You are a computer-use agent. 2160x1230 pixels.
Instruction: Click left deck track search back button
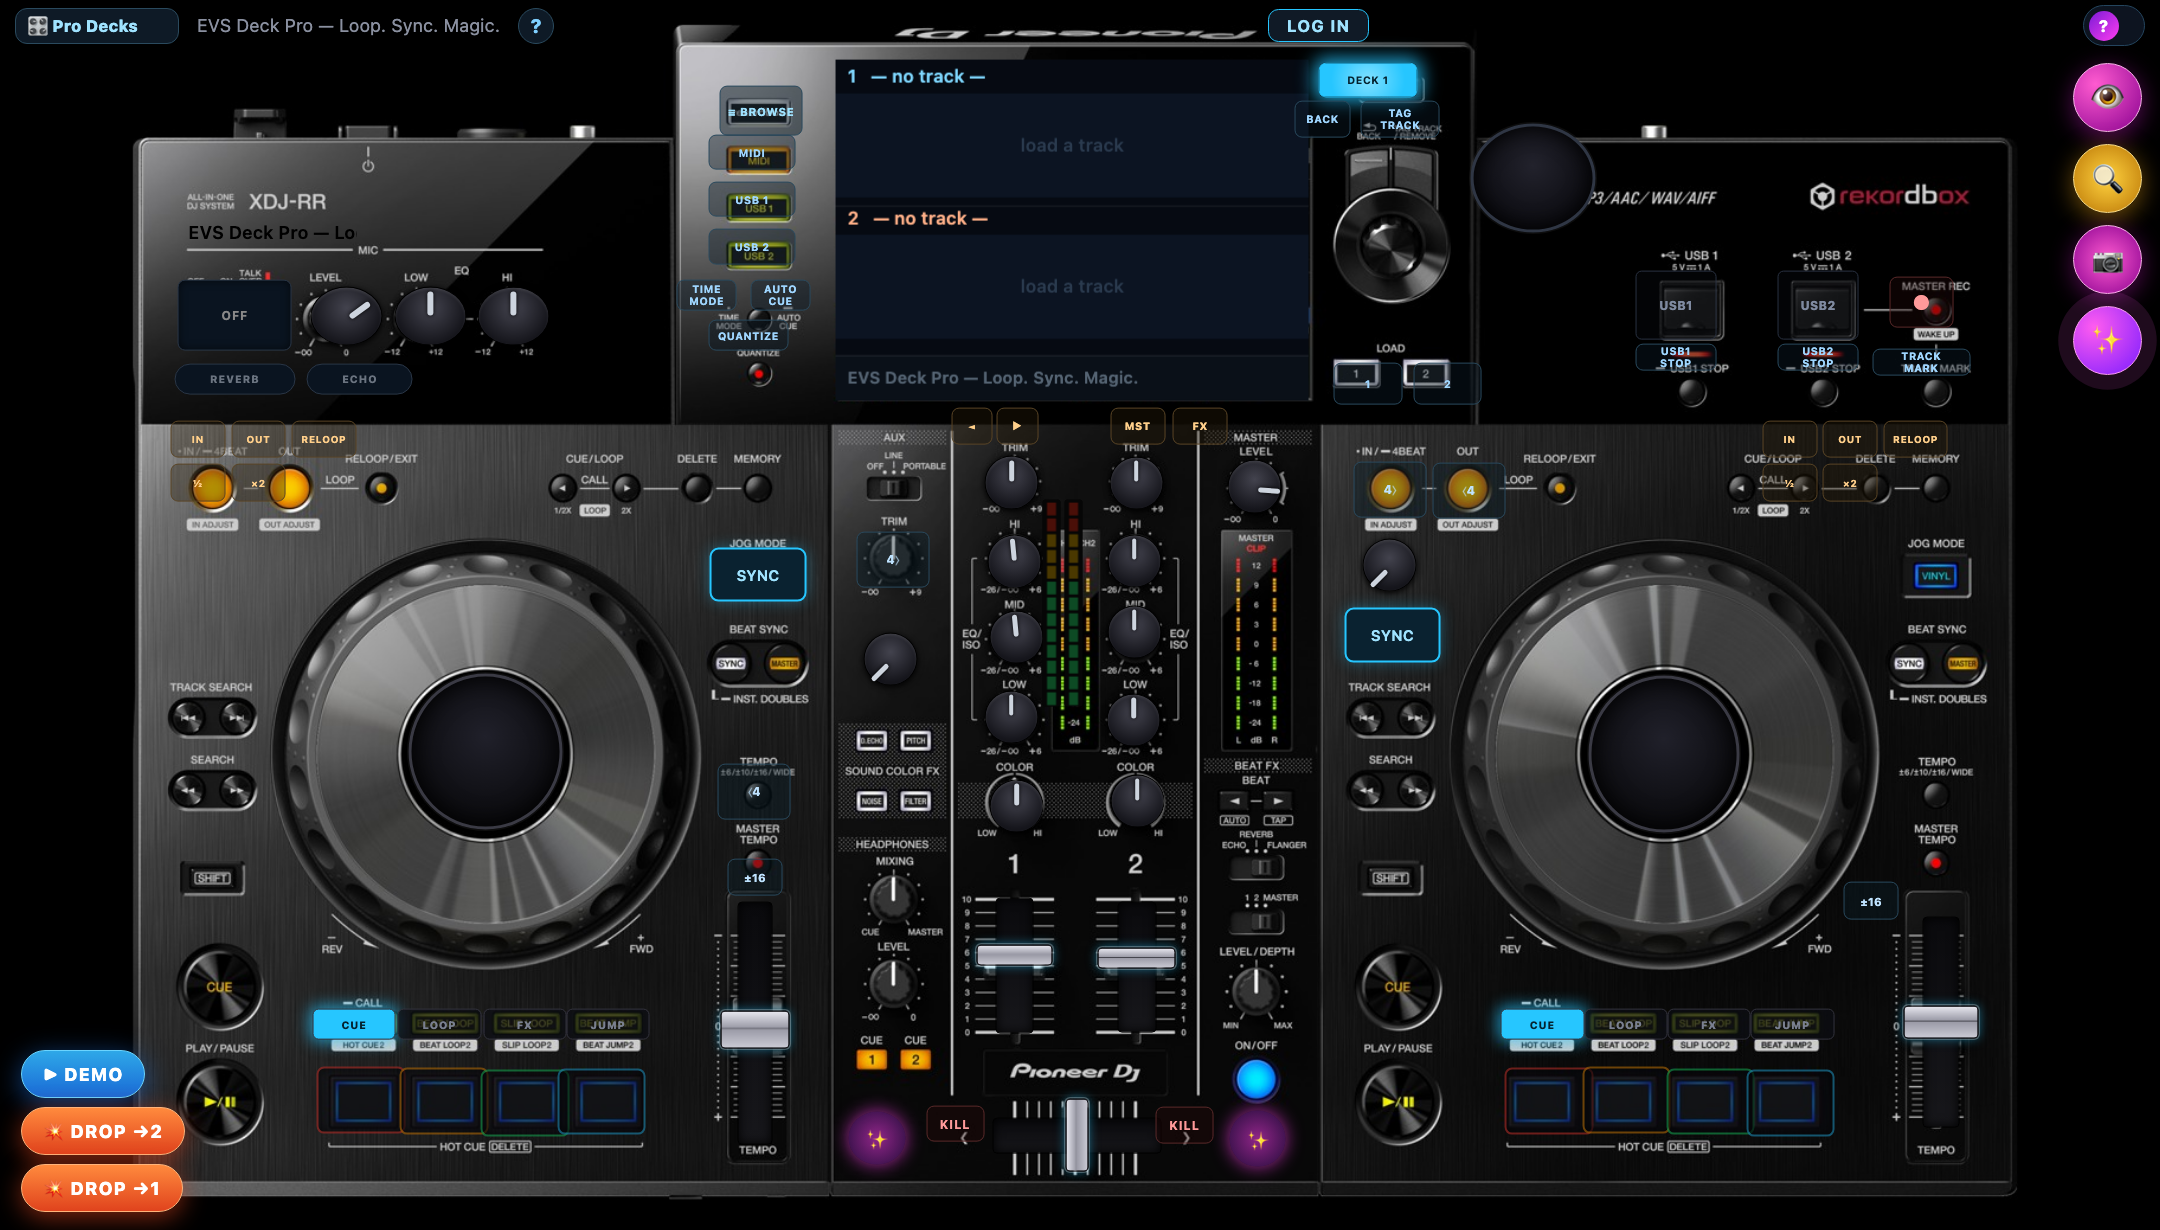189,717
